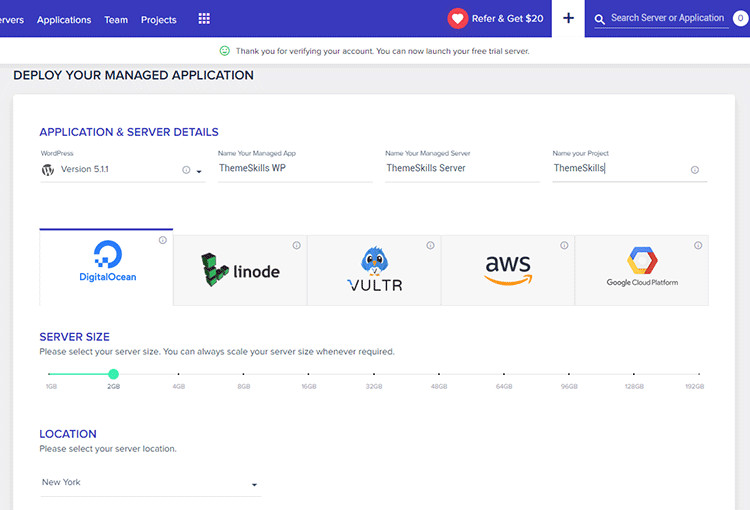The width and height of the screenshot is (750, 510).
Task: Click the smiley verification icon
Action: click(x=224, y=51)
